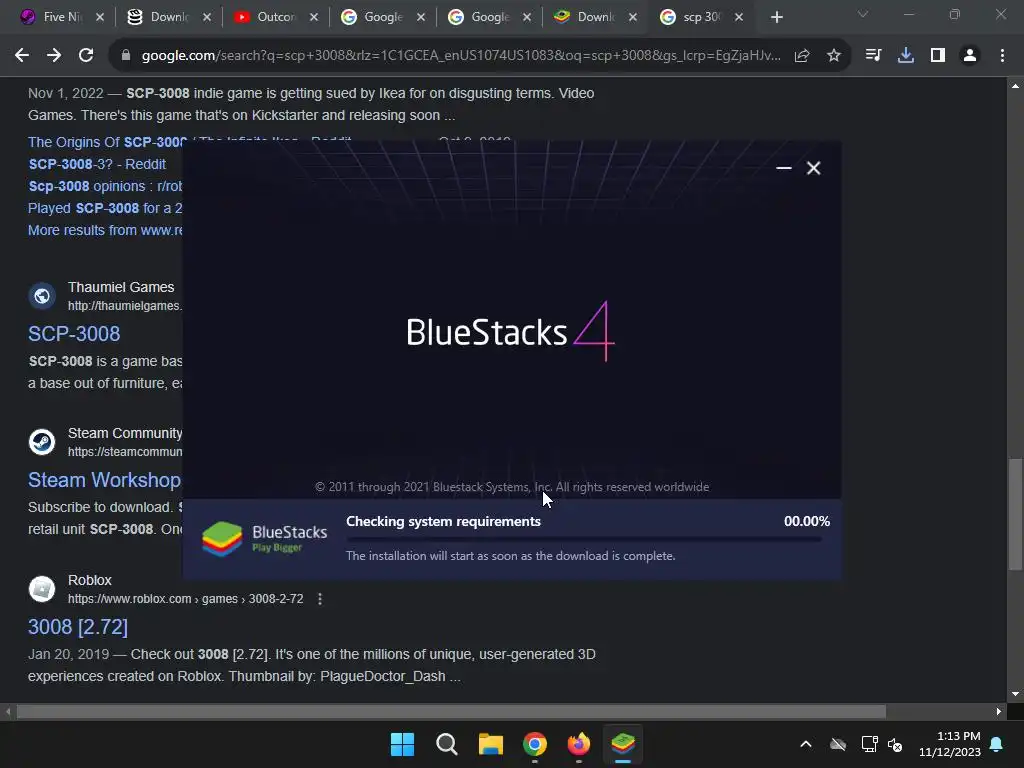Open The Origins Of SCP-3008 link
Screen dimensions: 1024x768
pyautogui.click(x=108, y=142)
